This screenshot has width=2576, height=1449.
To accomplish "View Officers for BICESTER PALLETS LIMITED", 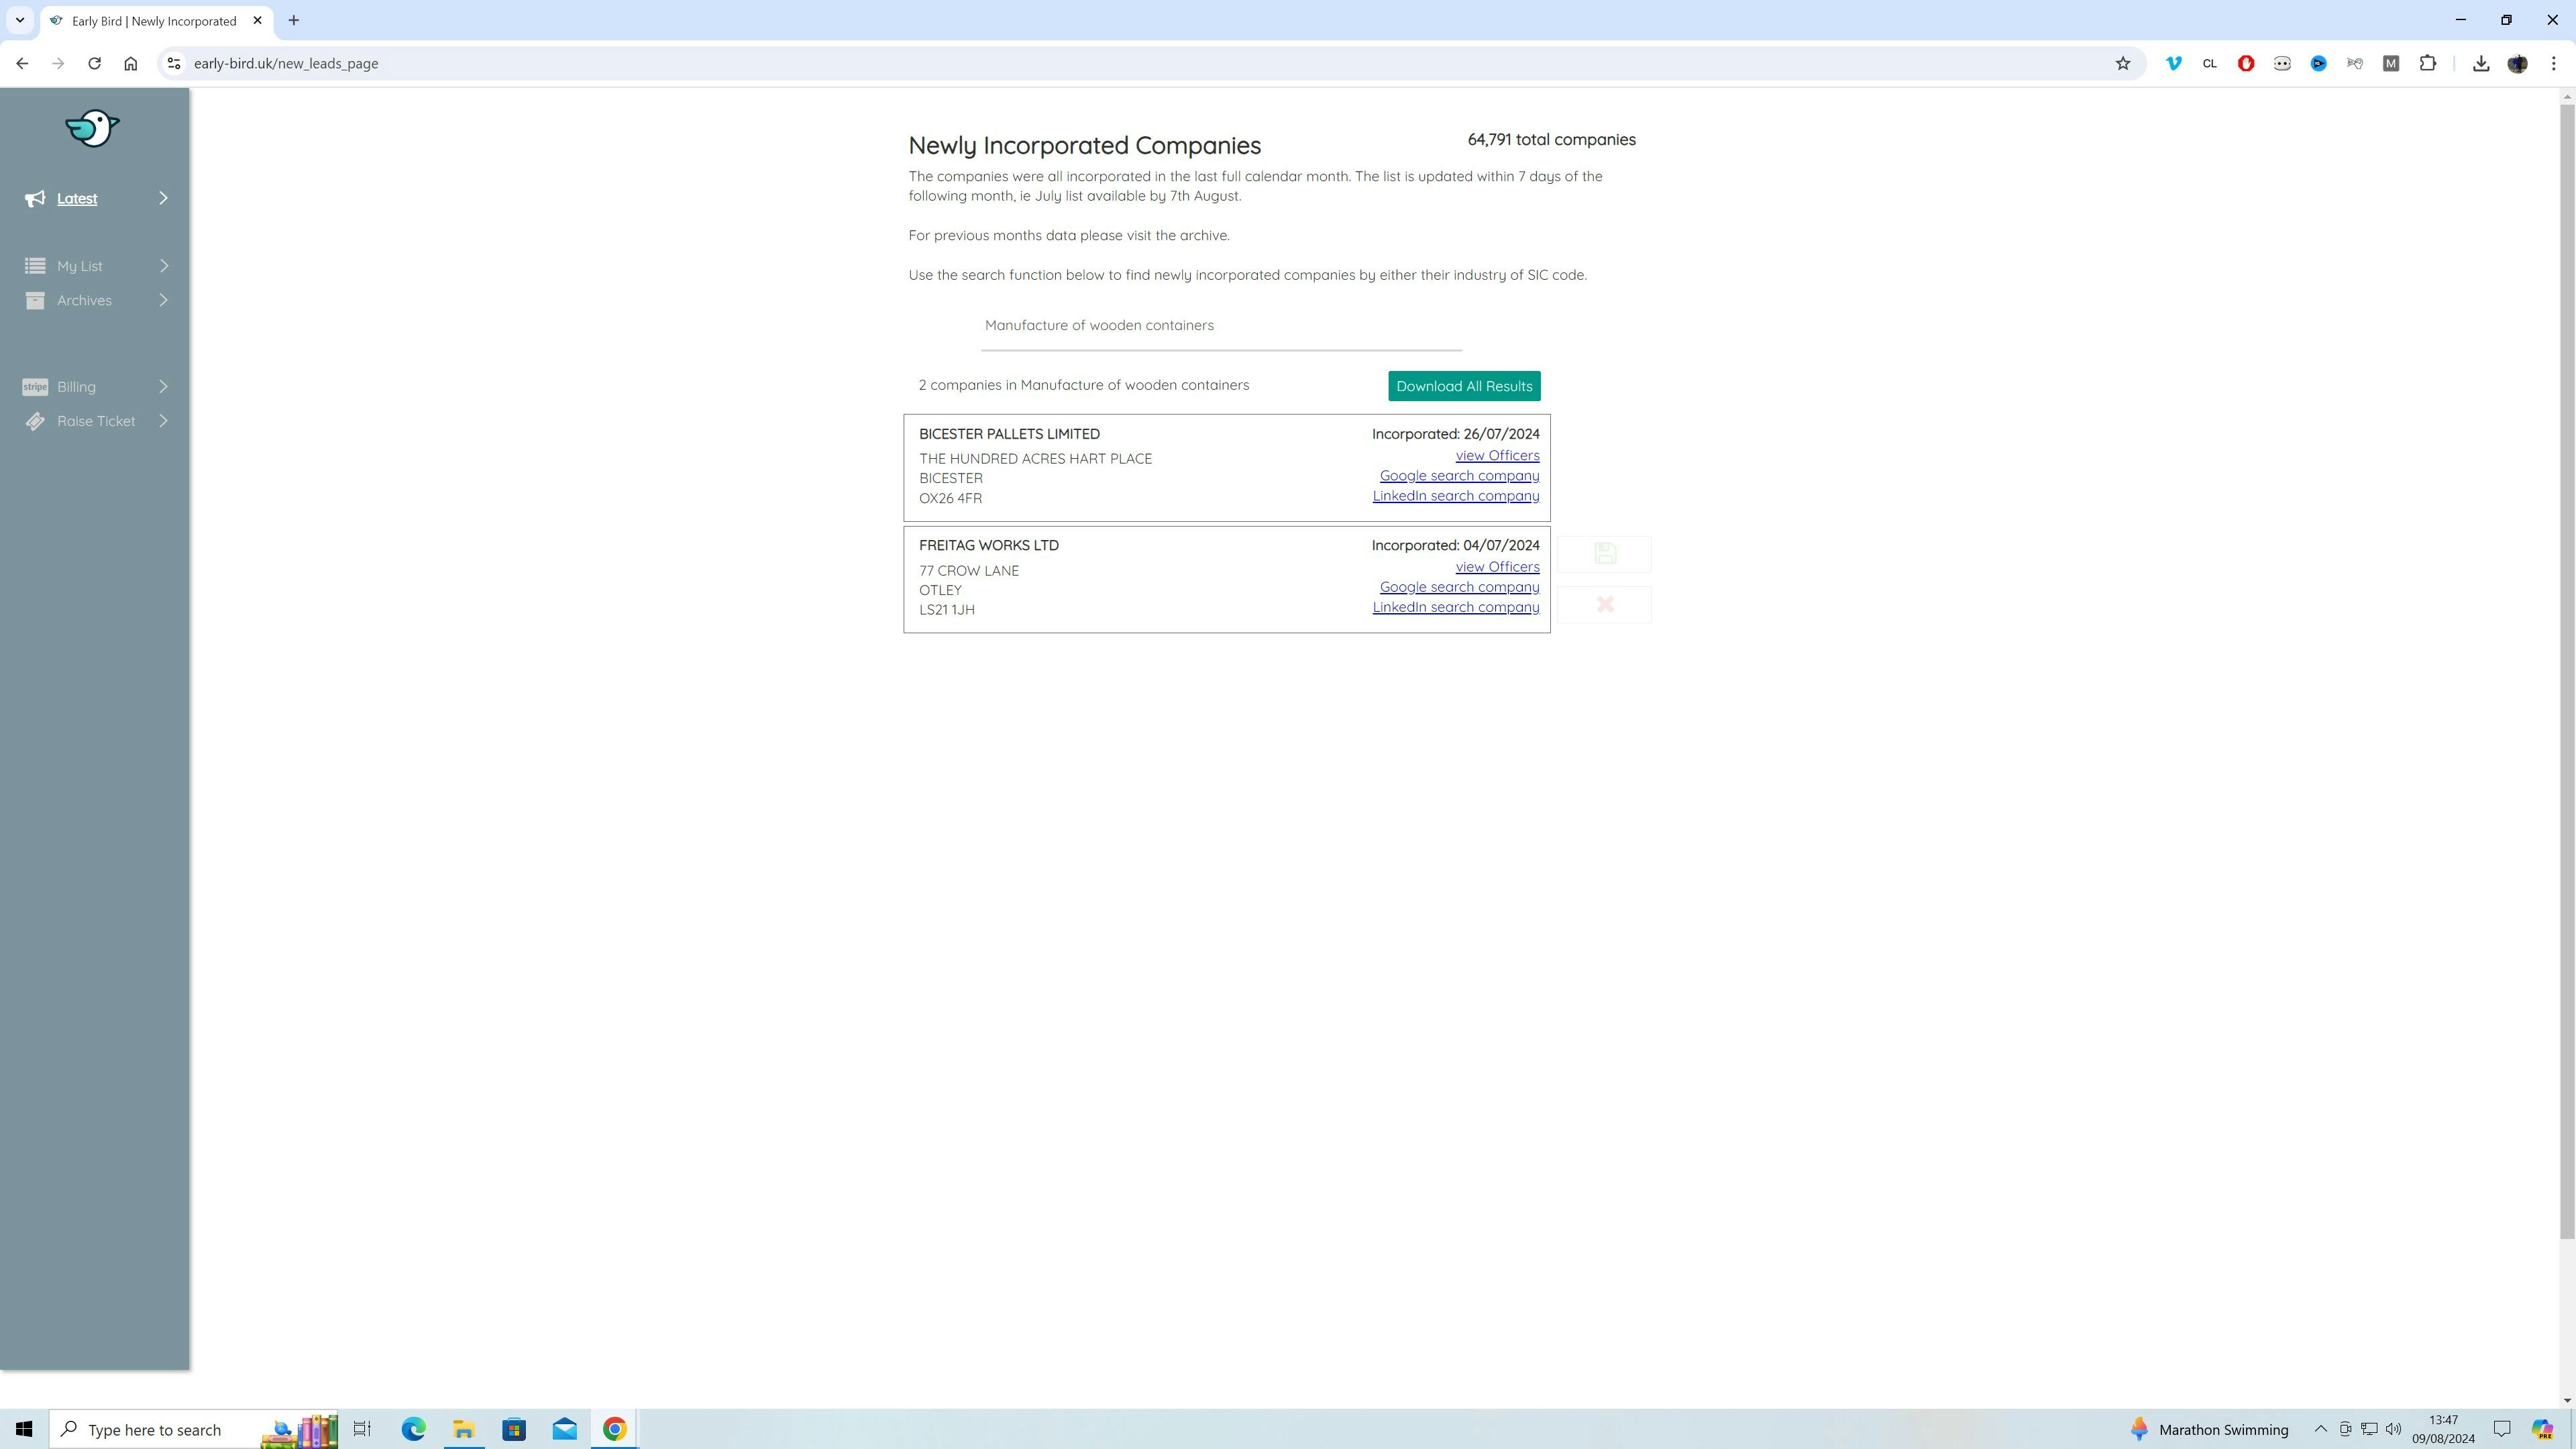I will tap(1497, 456).
